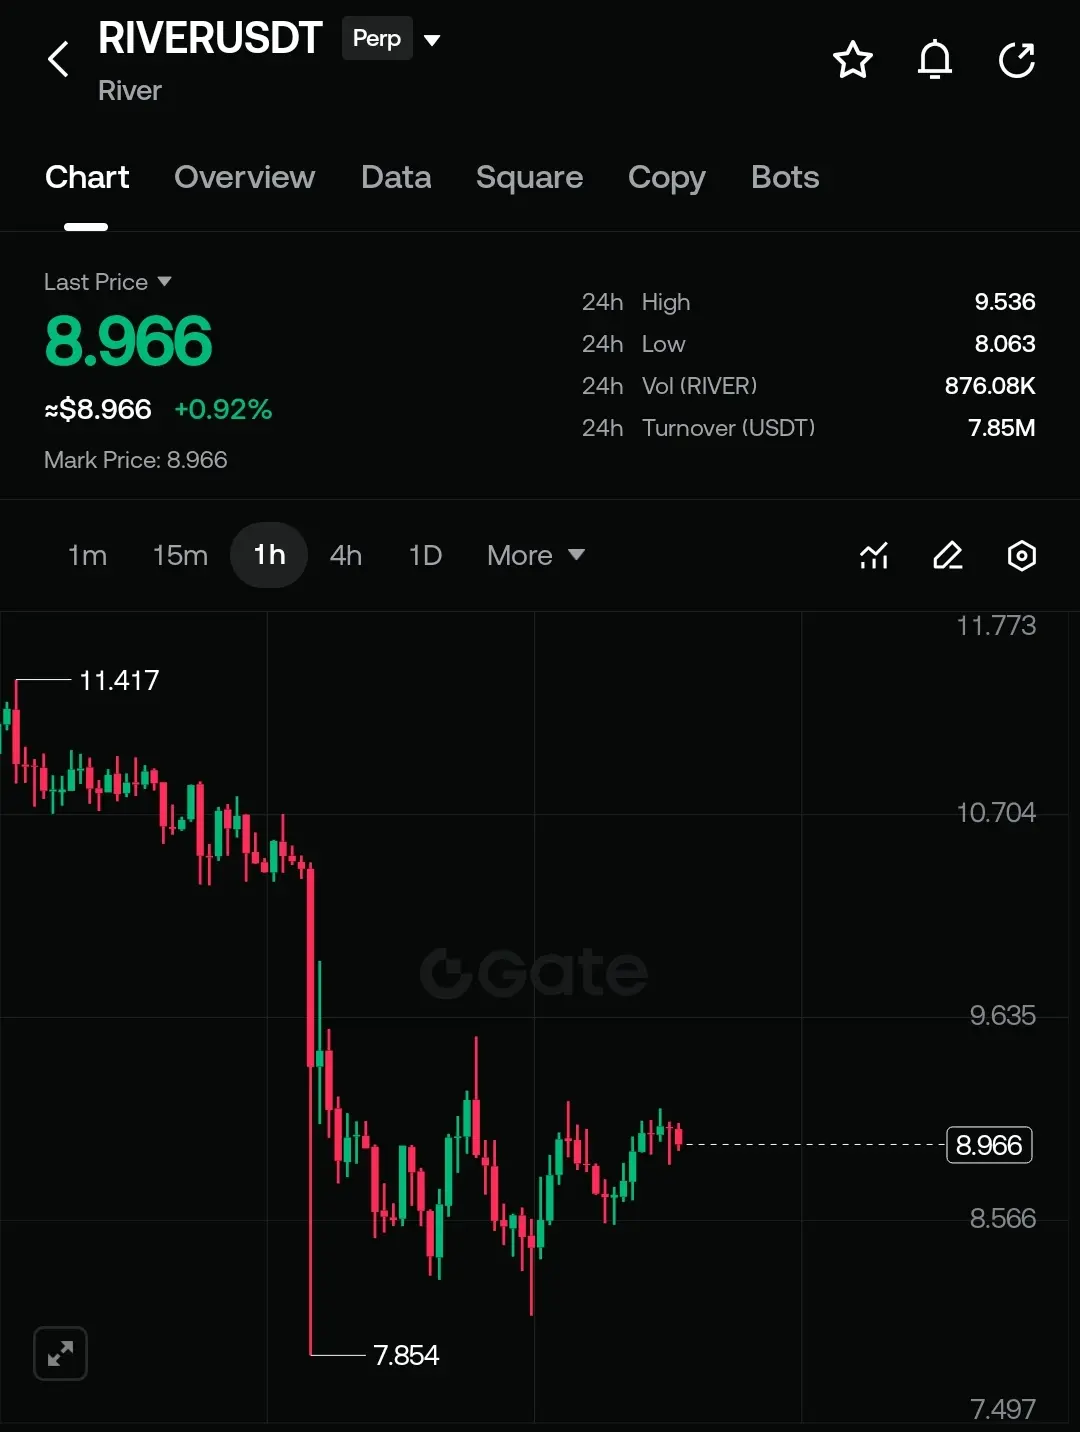This screenshot has width=1080, height=1432.
Task: Open chart indicators icon
Action: pyautogui.click(x=874, y=555)
